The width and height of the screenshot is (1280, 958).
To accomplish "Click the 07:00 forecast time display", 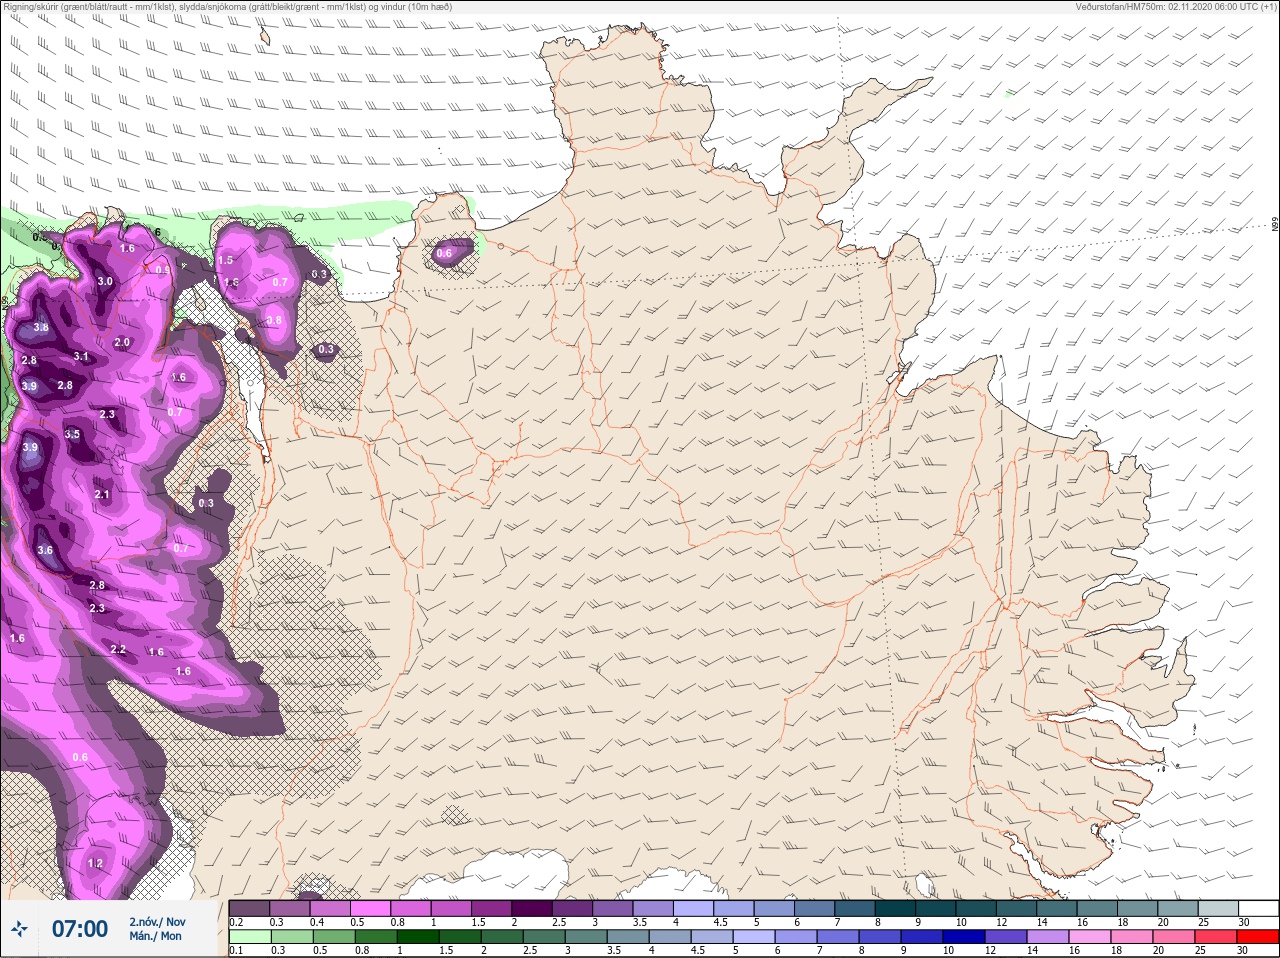I will click(x=79, y=929).
